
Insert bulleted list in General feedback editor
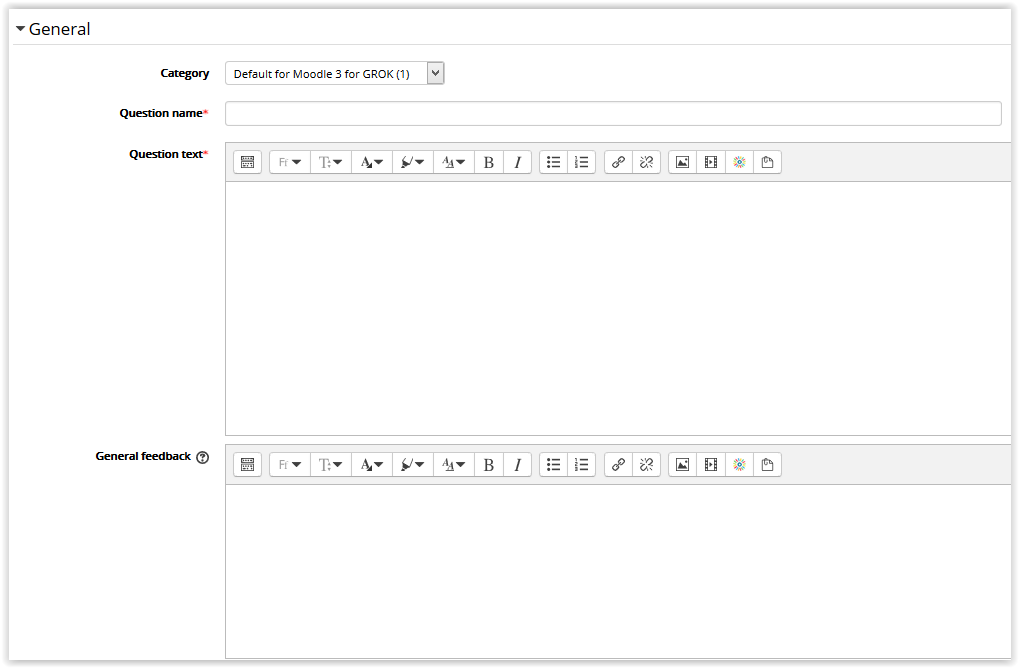554,465
